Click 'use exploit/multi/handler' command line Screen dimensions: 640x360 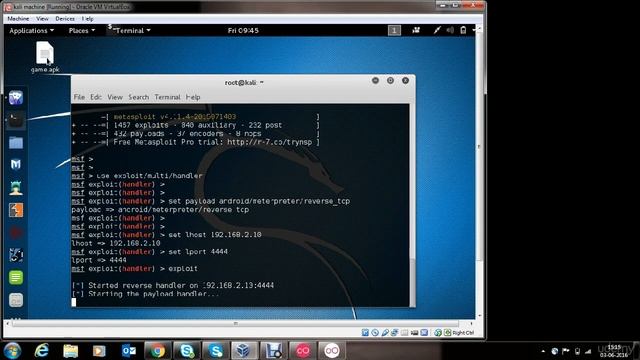point(149,176)
